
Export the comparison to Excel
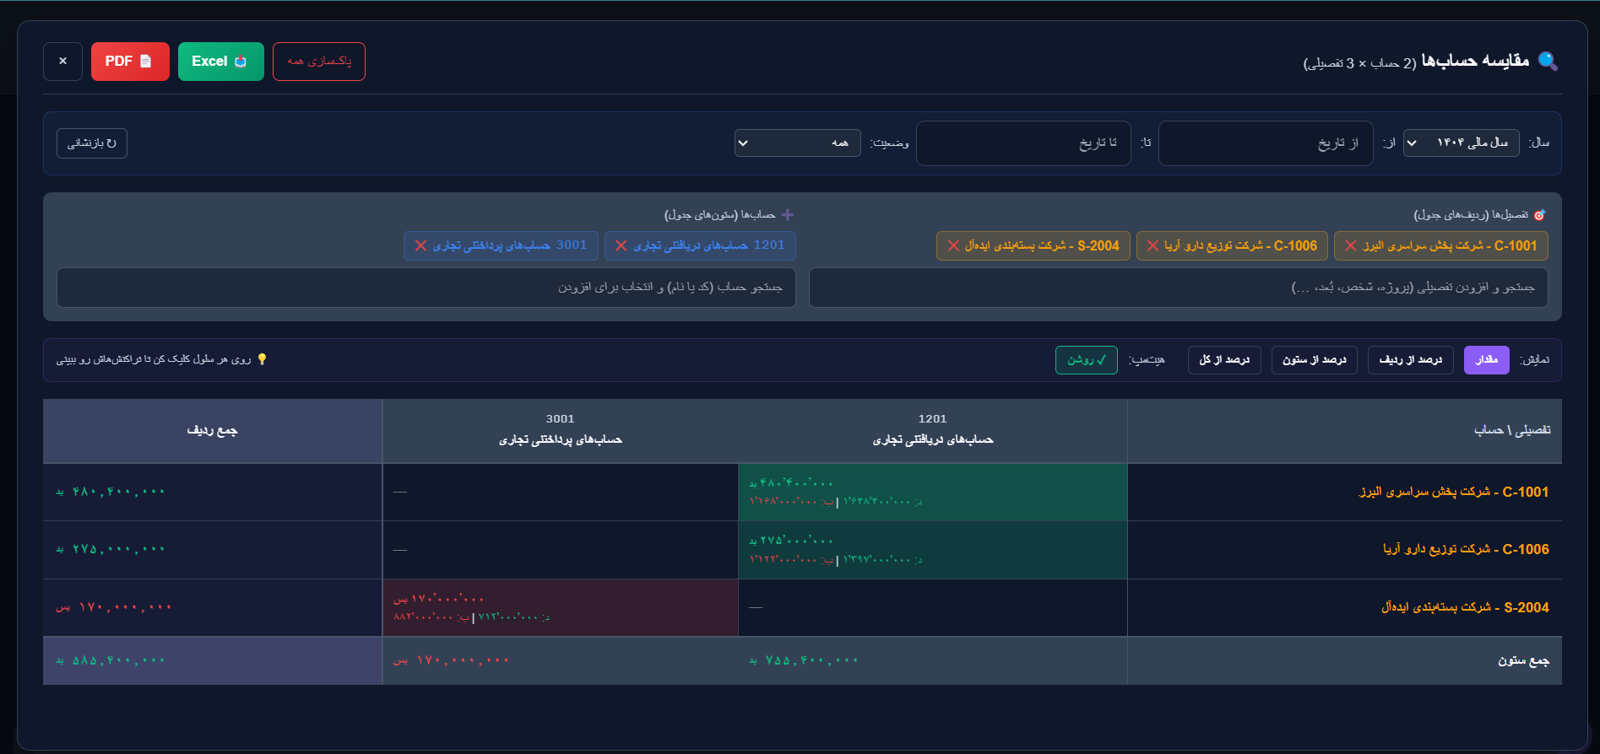(x=221, y=61)
